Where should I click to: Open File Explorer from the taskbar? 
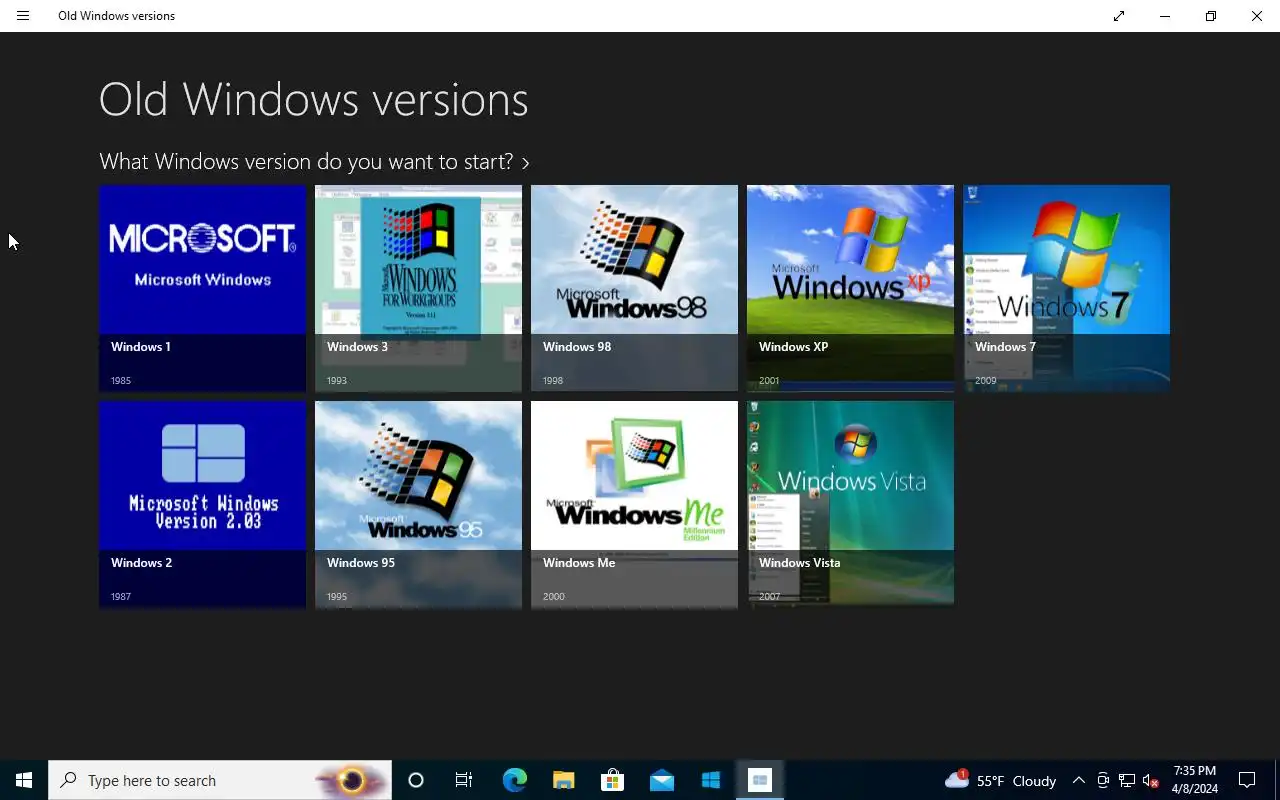(563, 780)
